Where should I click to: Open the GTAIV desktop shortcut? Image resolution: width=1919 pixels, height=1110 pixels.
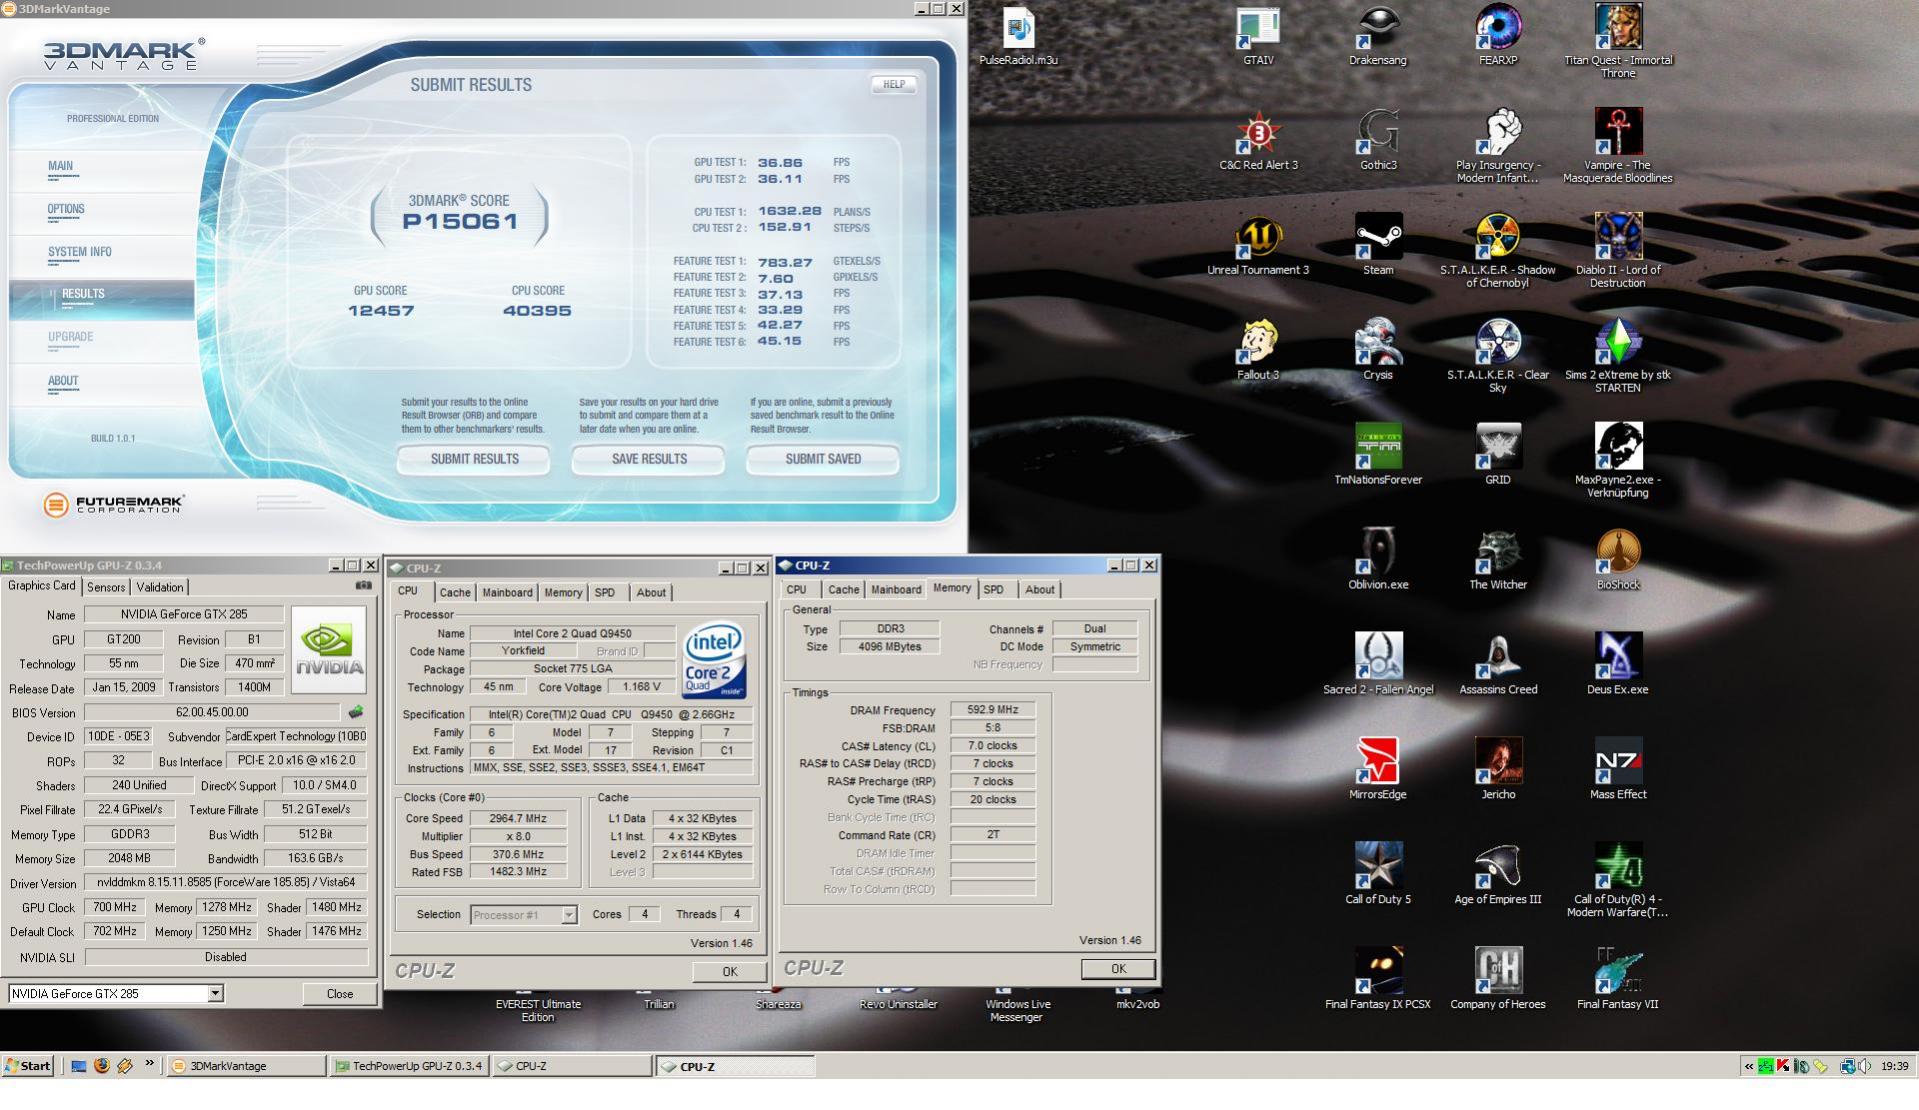1258,35
